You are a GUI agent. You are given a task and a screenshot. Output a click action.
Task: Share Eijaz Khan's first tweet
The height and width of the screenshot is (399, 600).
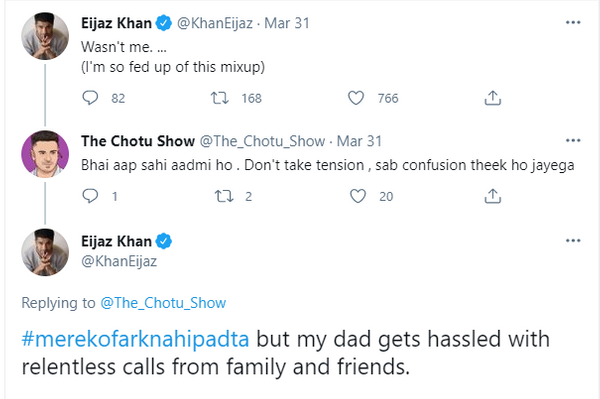(x=492, y=98)
